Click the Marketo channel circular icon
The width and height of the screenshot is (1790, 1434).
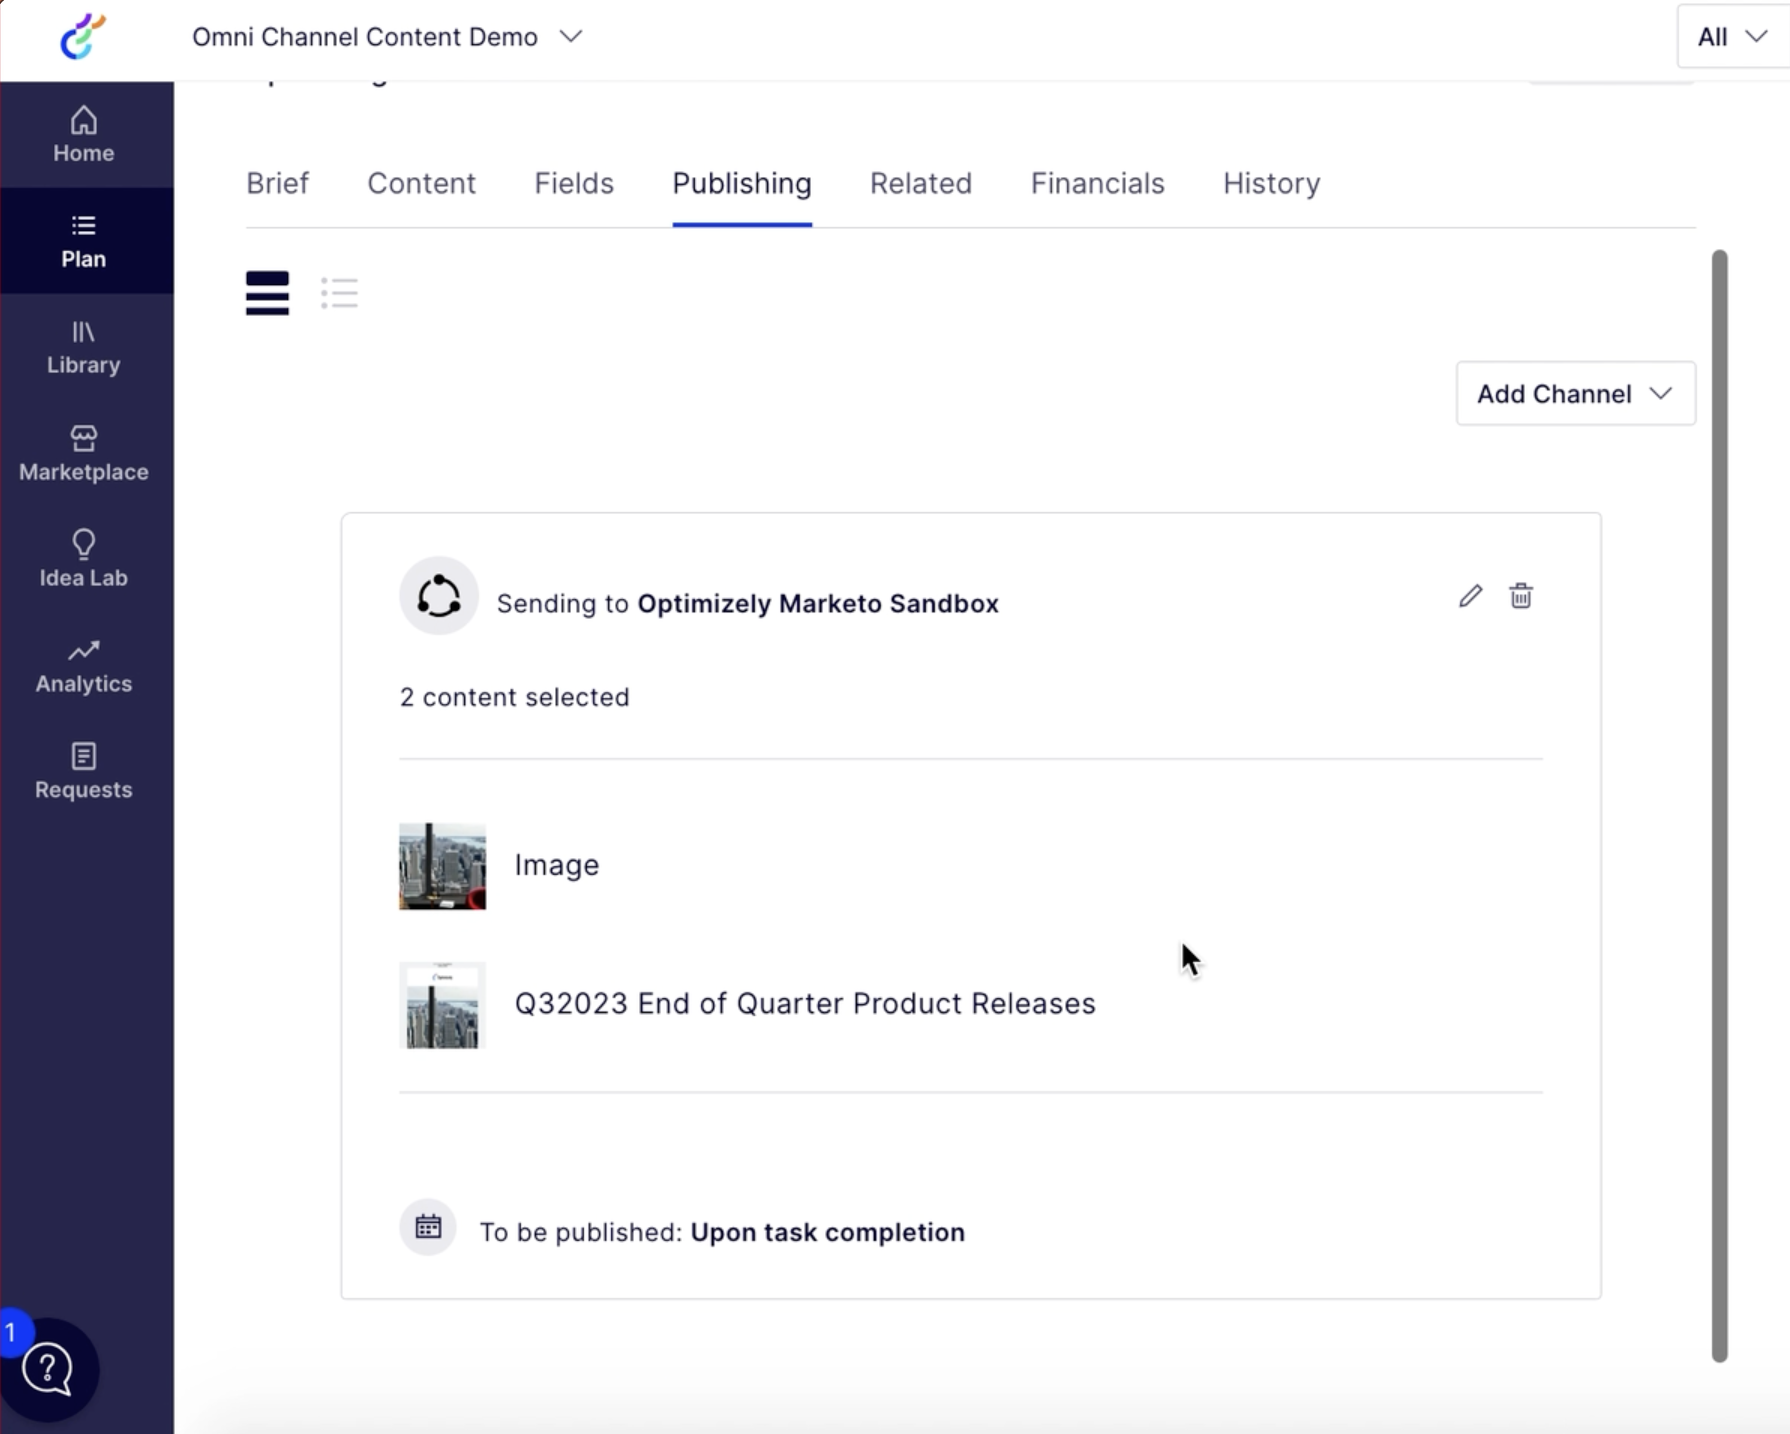[x=438, y=596]
